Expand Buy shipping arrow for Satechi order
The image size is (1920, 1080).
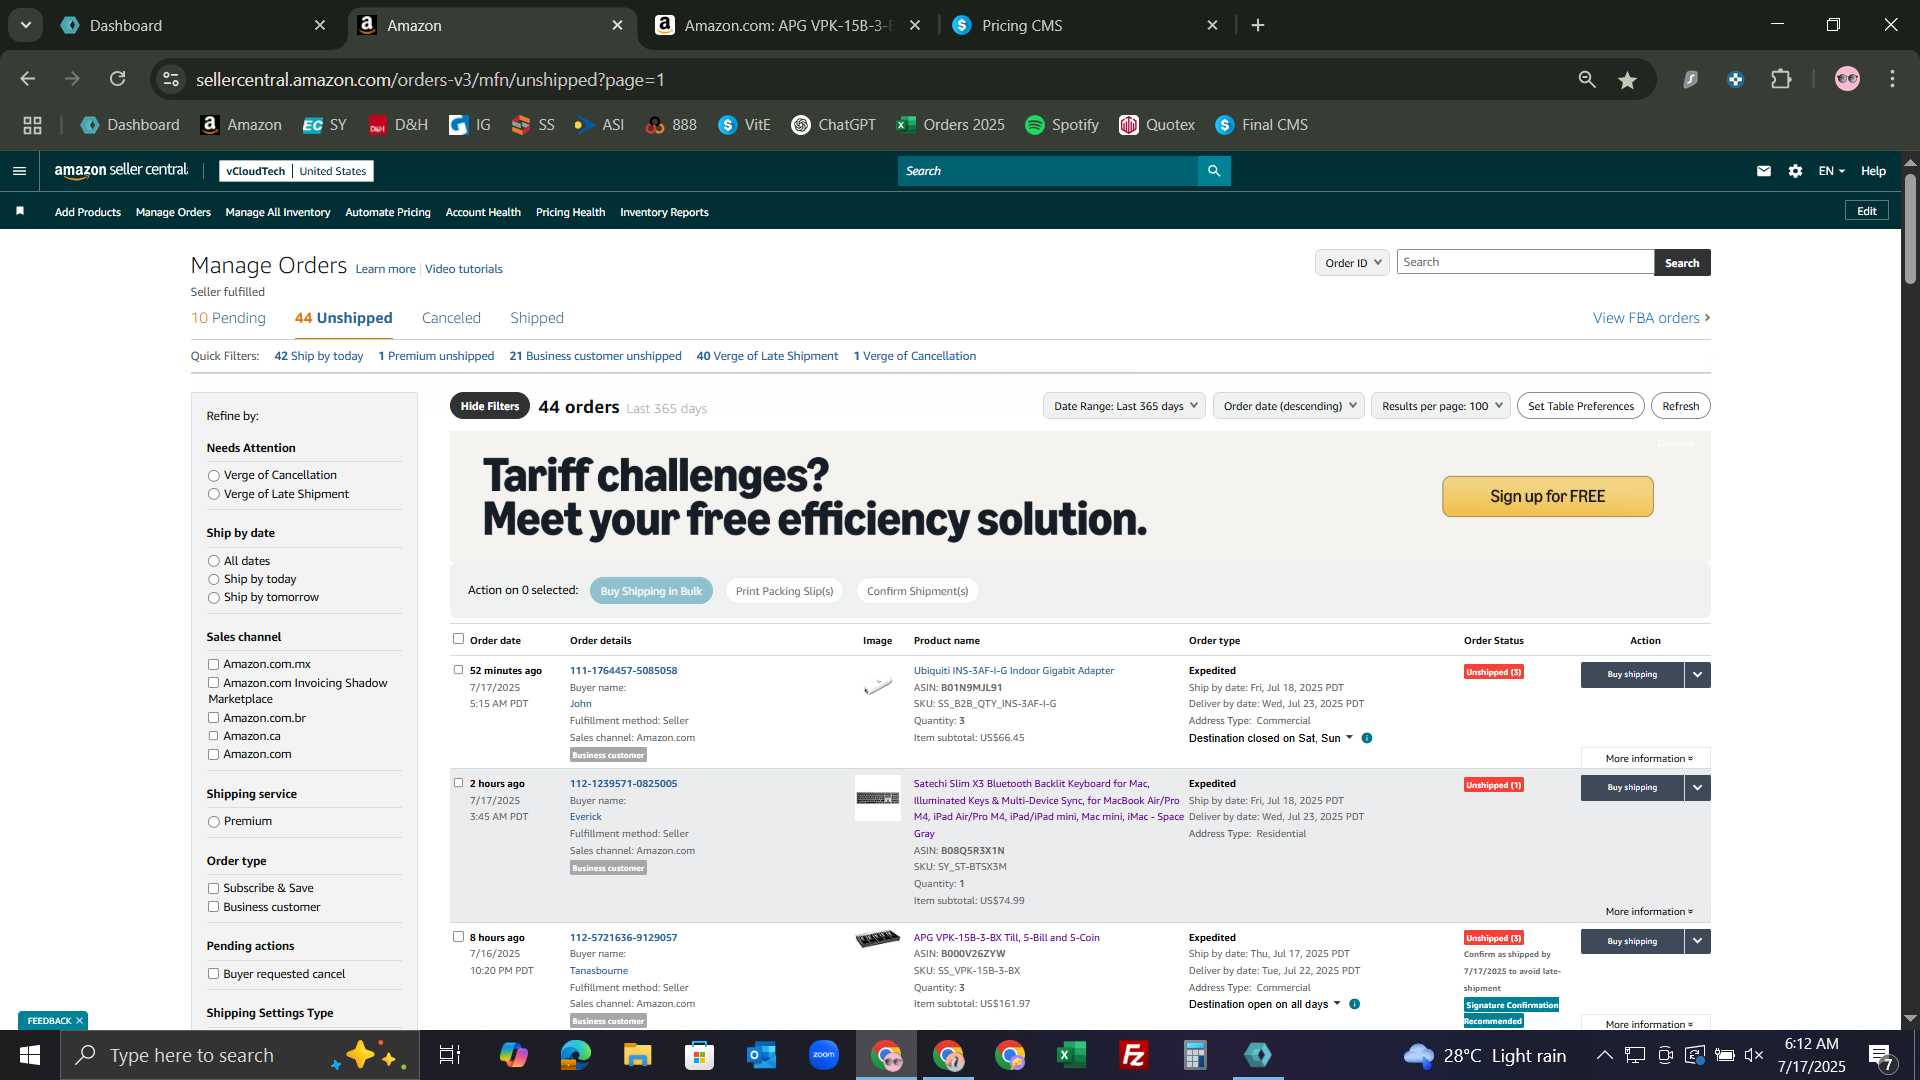pyautogui.click(x=1697, y=788)
